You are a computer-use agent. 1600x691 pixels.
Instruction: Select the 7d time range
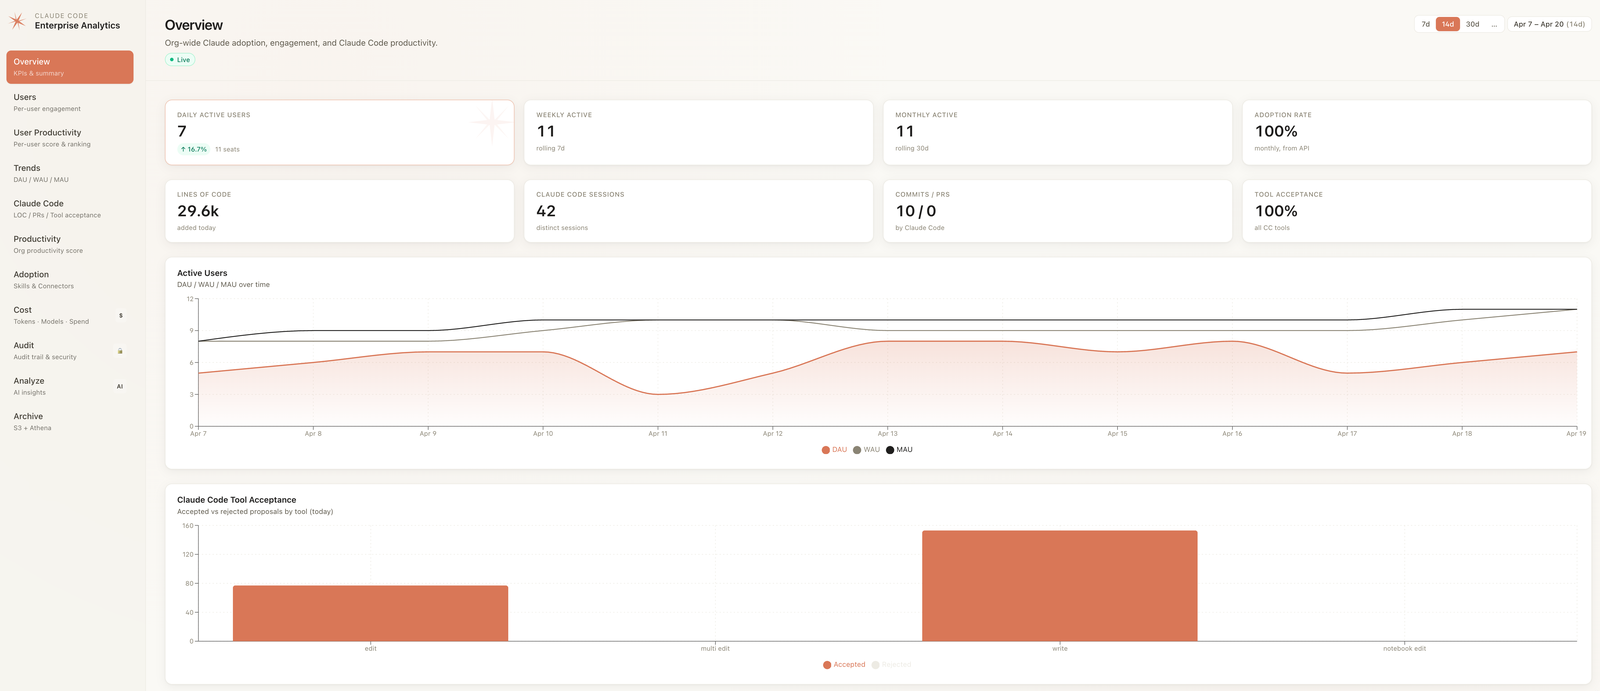pyautogui.click(x=1425, y=24)
